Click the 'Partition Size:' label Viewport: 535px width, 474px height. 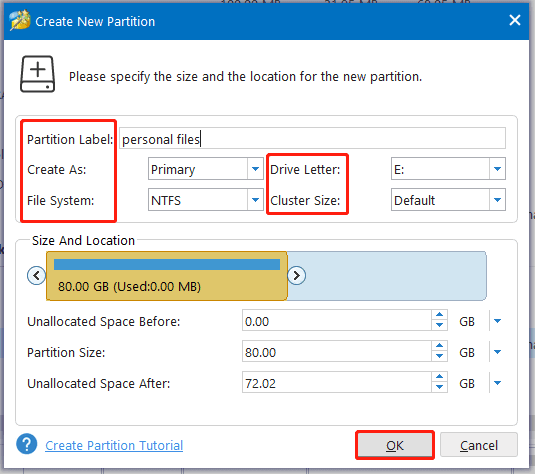coord(66,352)
